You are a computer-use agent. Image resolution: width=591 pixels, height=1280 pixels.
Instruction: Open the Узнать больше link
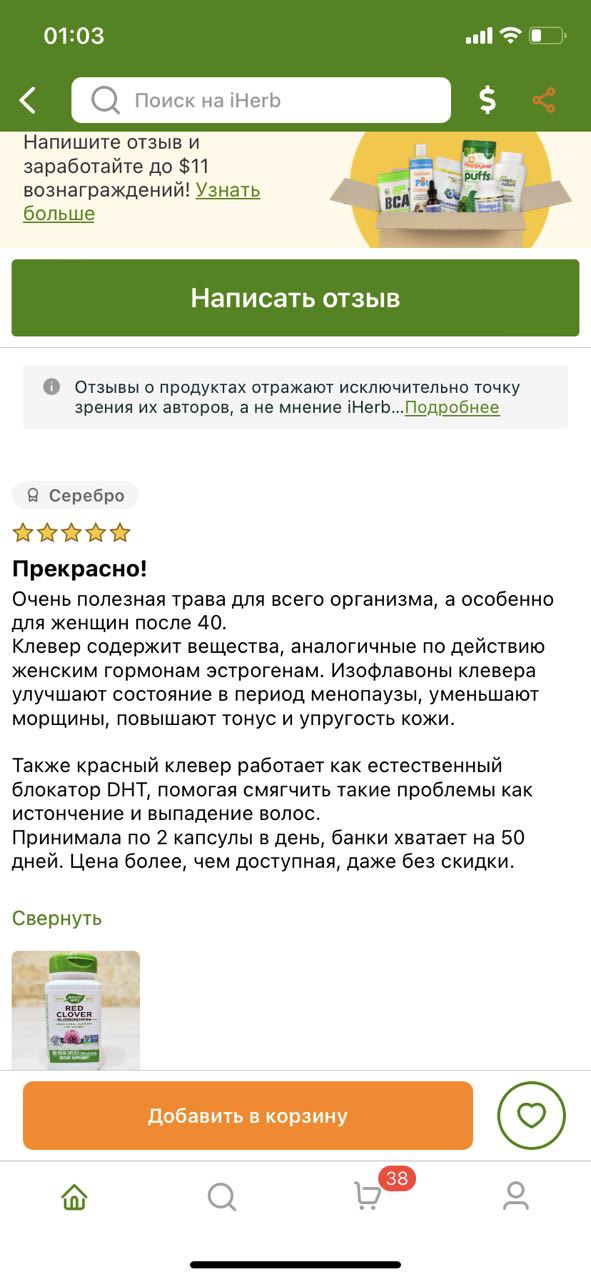tap(141, 201)
